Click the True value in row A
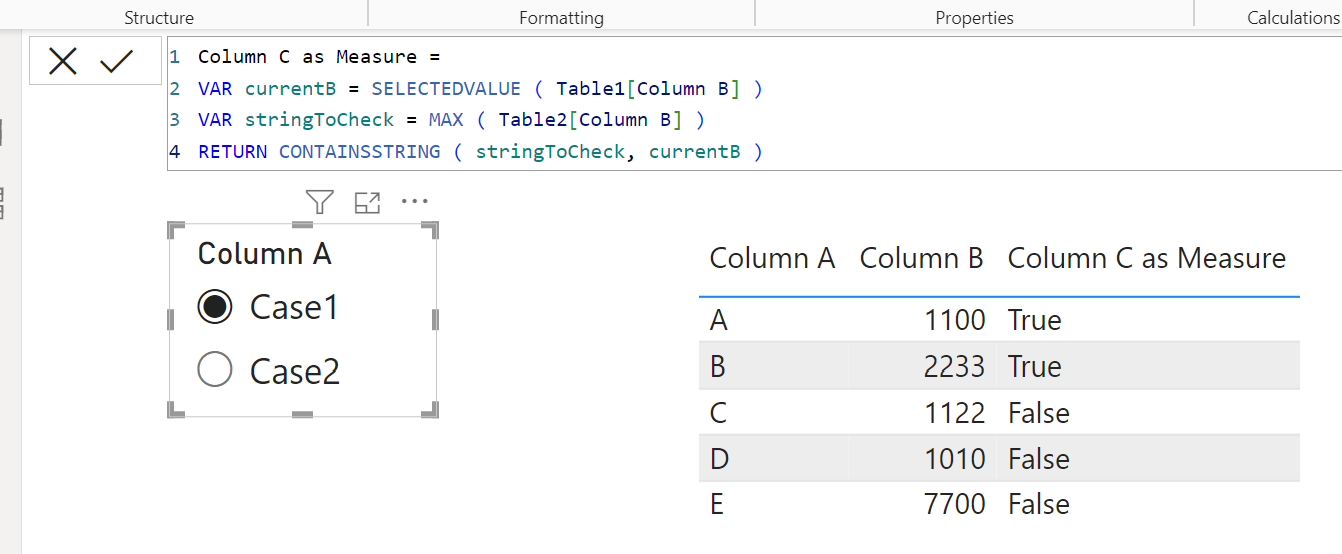Screen dimensions: 1342x554 pos(1035,320)
